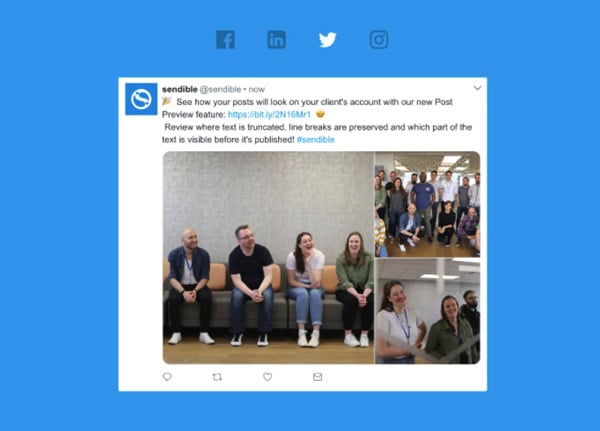Switch to the Instagram preview icon
Screen dimensions: 600x431
[x=379, y=39]
